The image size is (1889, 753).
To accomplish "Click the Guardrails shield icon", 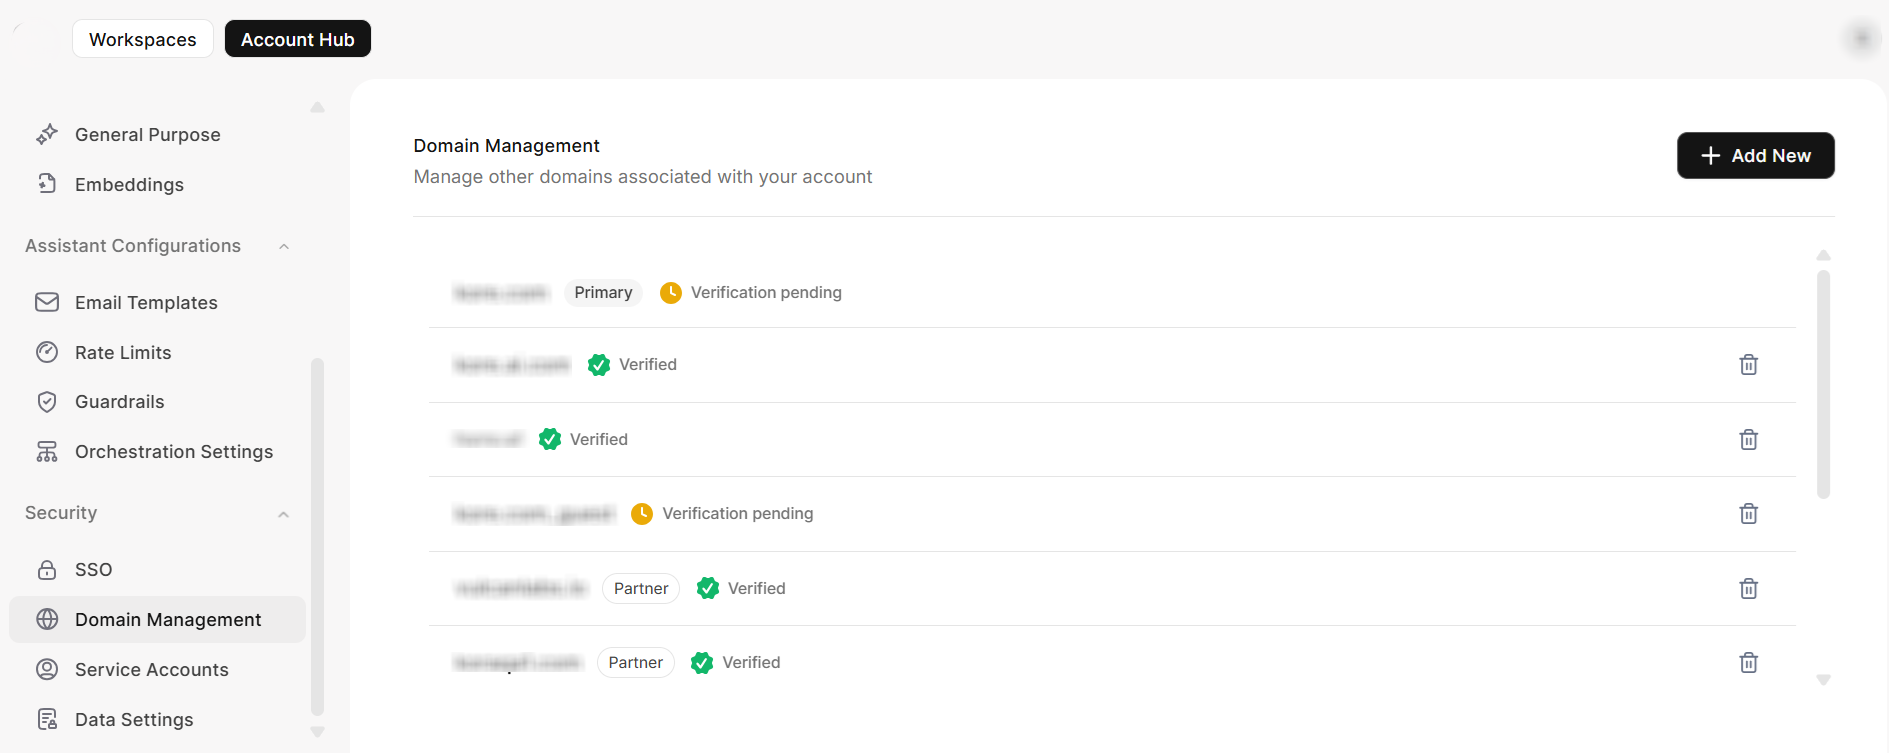I will tap(47, 402).
